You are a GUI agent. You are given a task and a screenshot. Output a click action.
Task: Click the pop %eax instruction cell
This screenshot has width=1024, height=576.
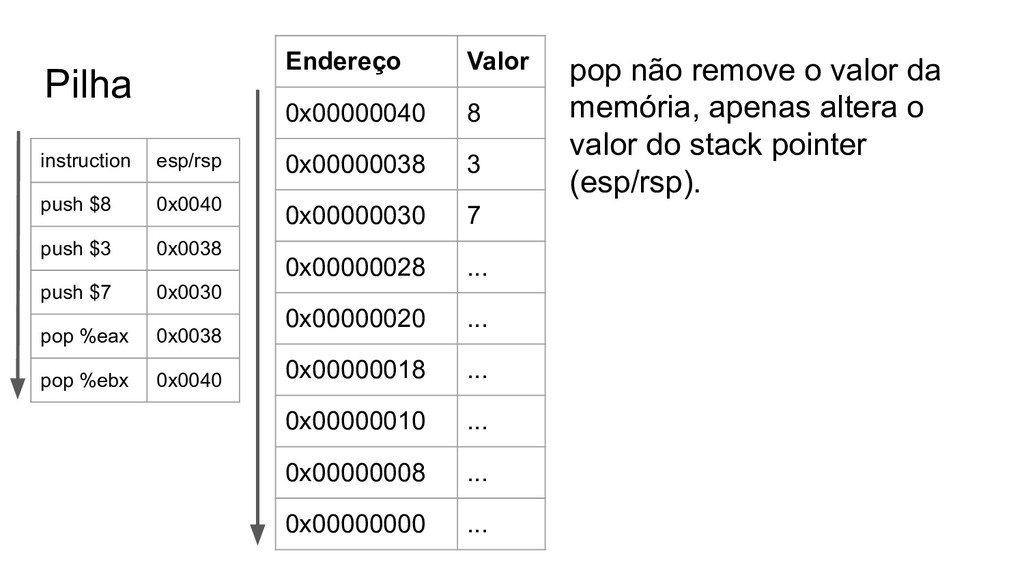pos(89,336)
